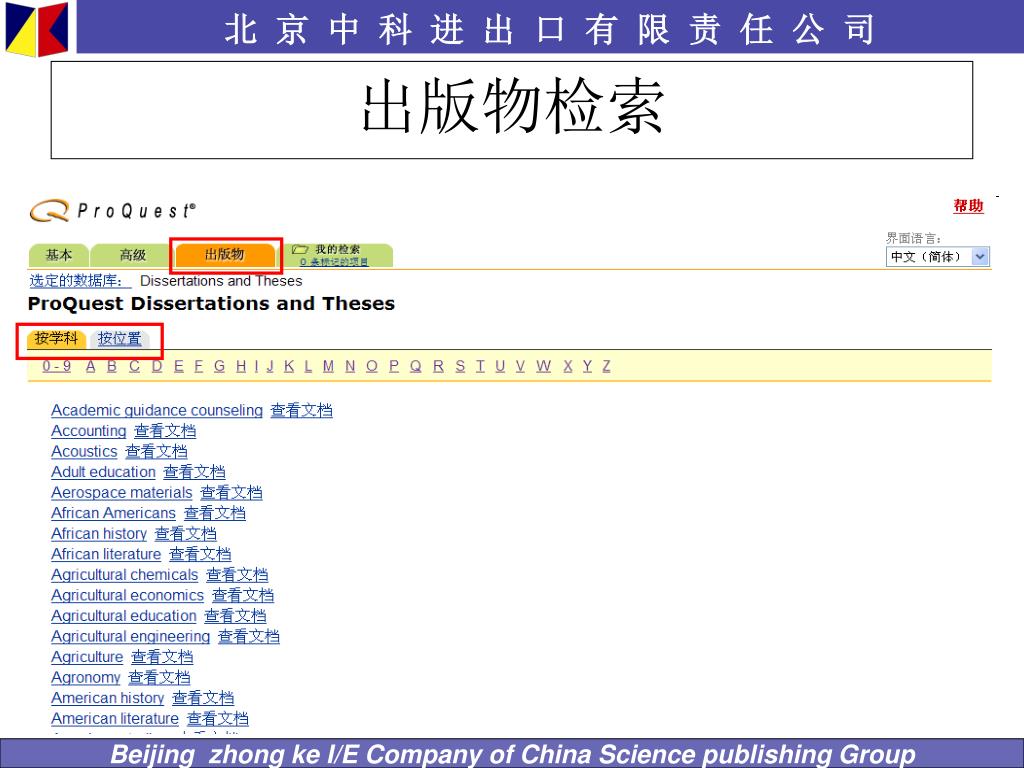This screenshot has height=768, width=1024.
Task: Open the American literature subject
Action: click(x=115, y=719)
